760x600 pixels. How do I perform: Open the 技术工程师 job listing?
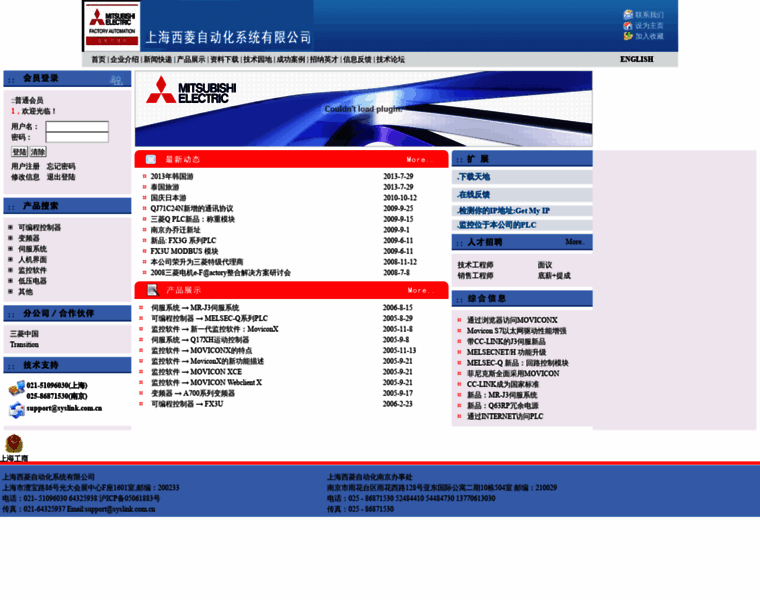click(475, 265)
